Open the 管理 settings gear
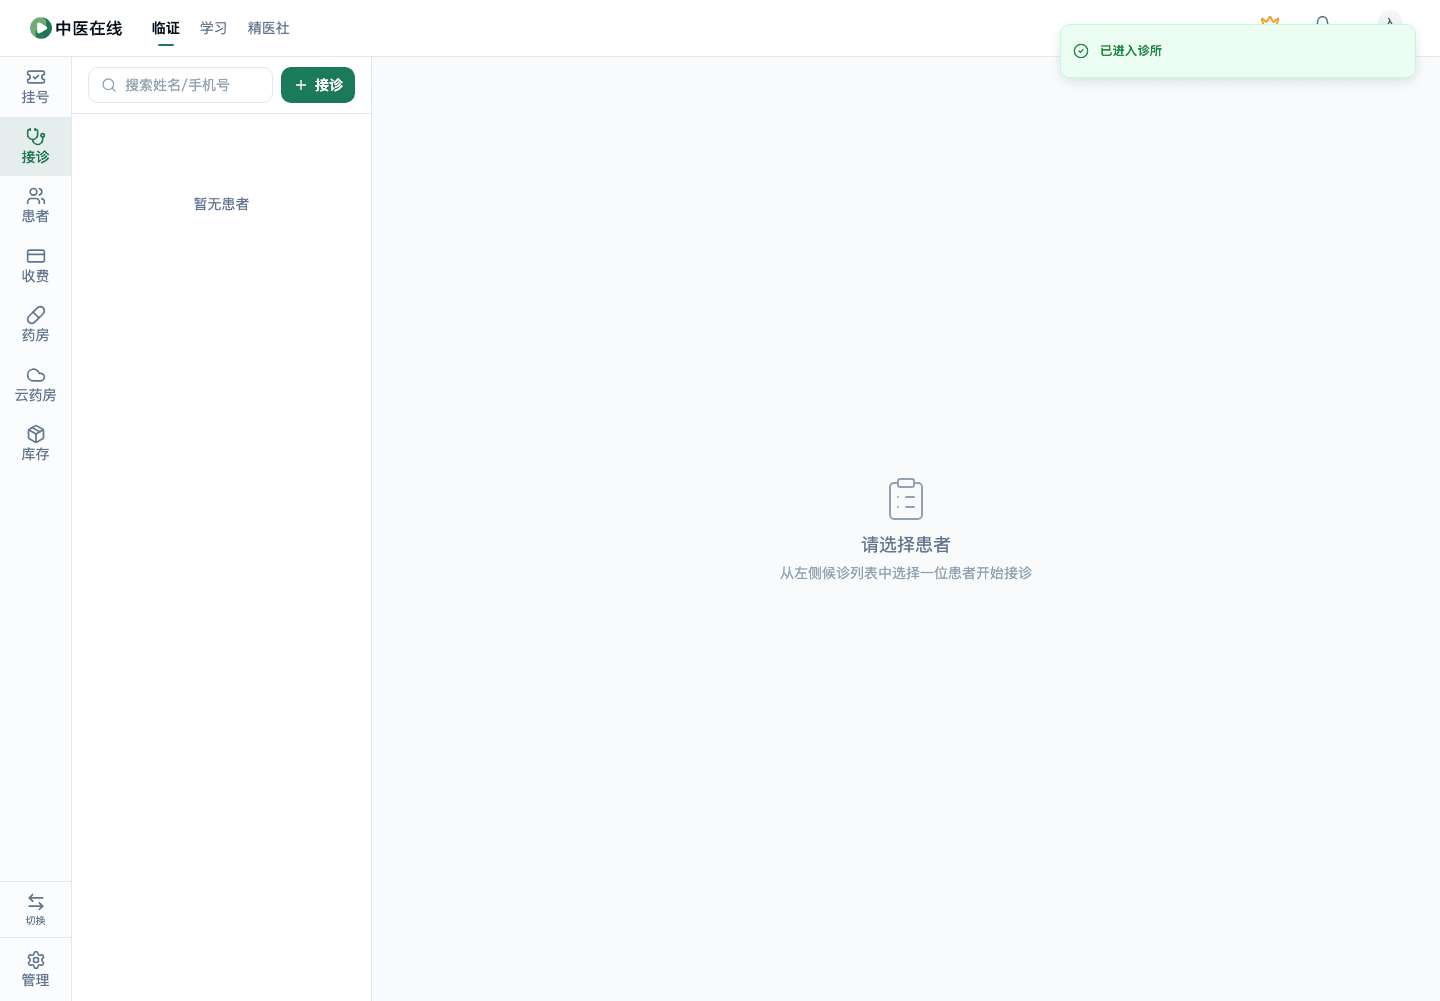Viewport: 1440px width, 1001px height. (x=35, y=969)
